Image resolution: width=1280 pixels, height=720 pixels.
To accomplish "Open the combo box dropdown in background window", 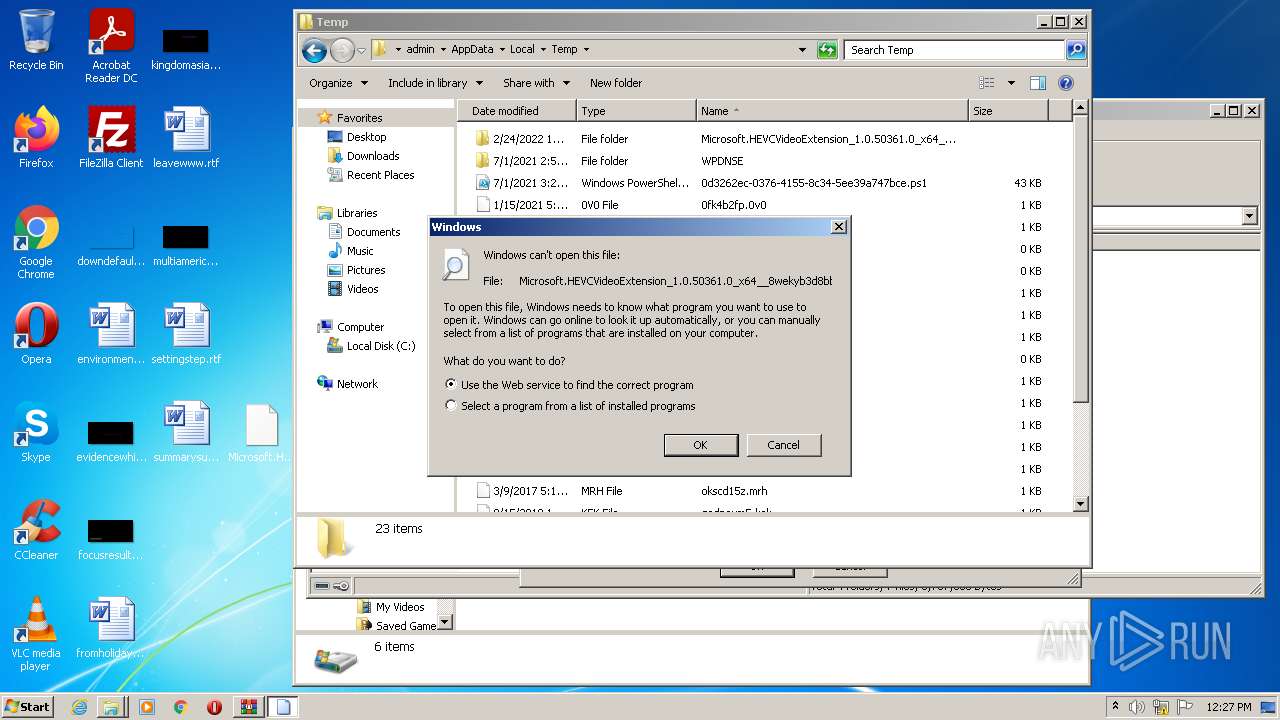I will 1249,216.
